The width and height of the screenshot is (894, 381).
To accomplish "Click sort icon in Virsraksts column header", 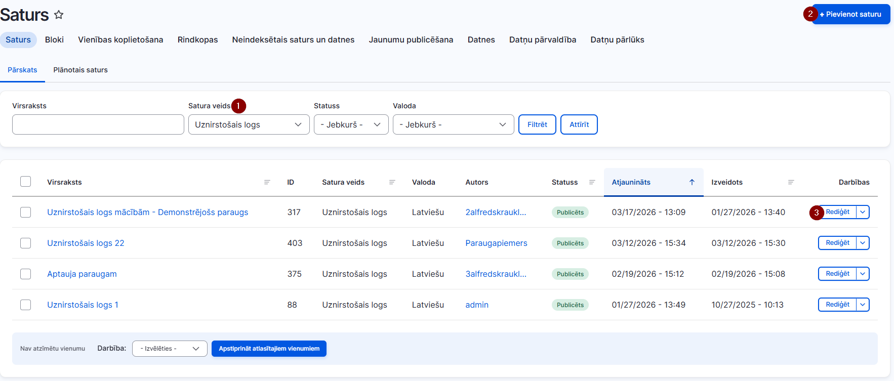I will coord(267,183).
